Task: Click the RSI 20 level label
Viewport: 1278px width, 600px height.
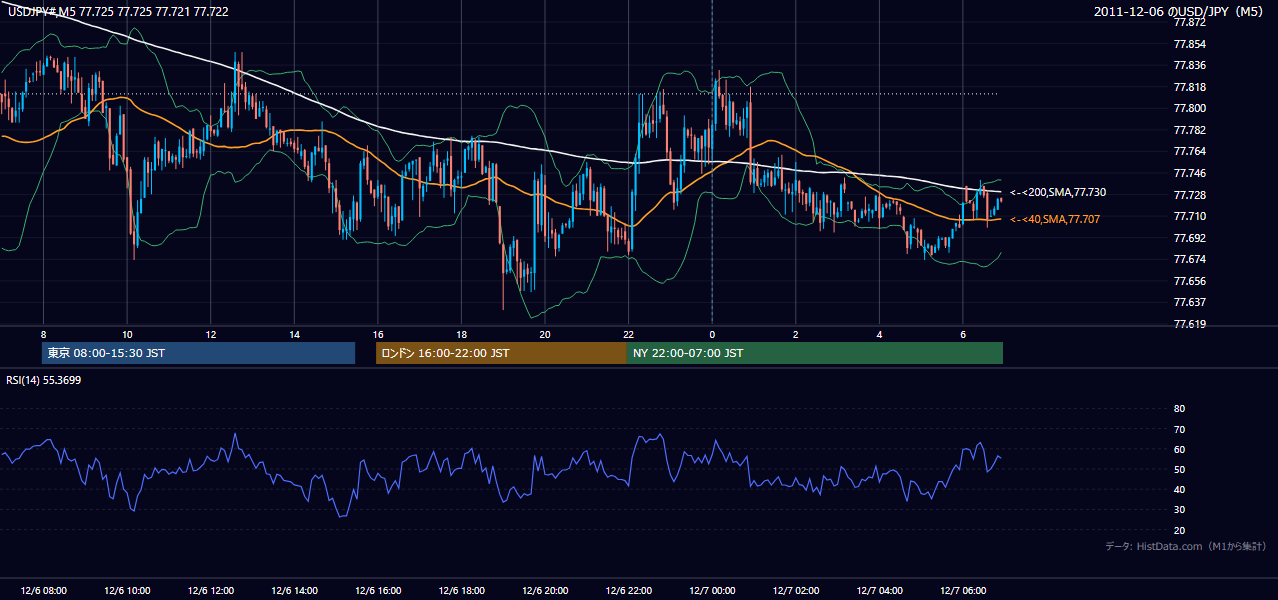Action: (1179, 530)
